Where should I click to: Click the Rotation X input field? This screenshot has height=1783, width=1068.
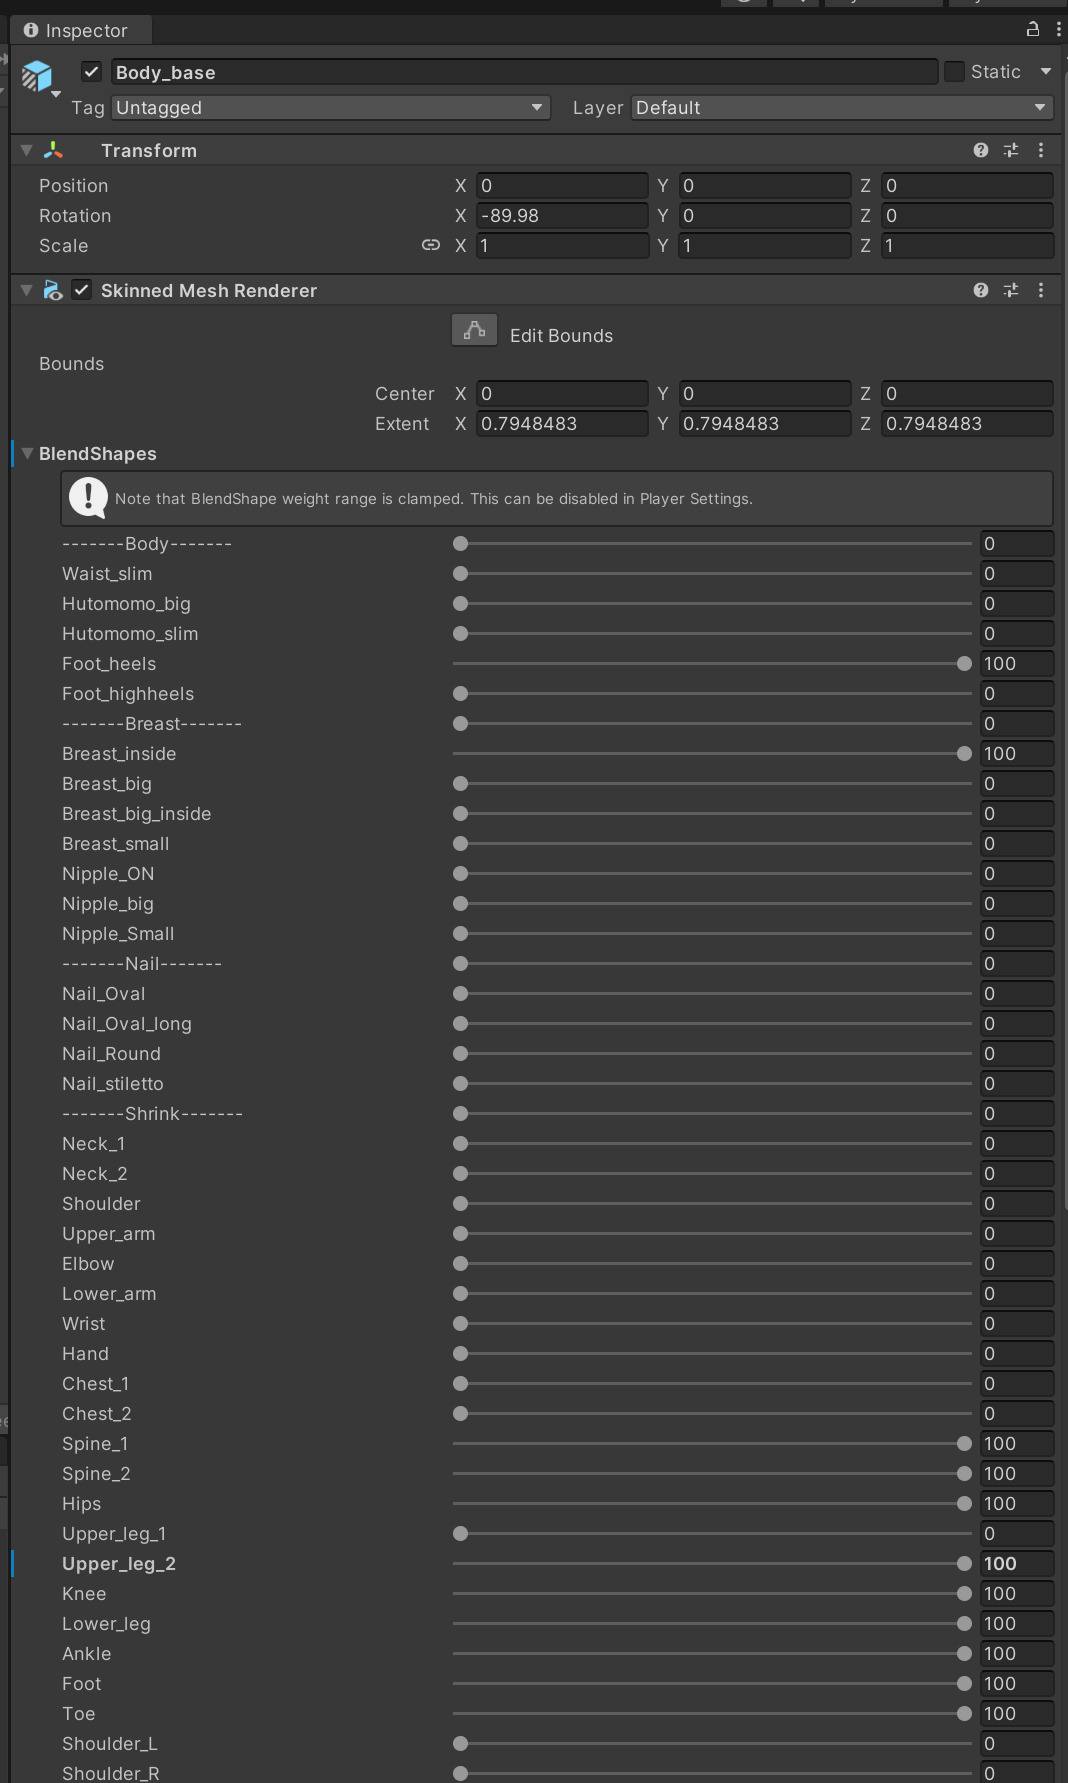[562, 216]
